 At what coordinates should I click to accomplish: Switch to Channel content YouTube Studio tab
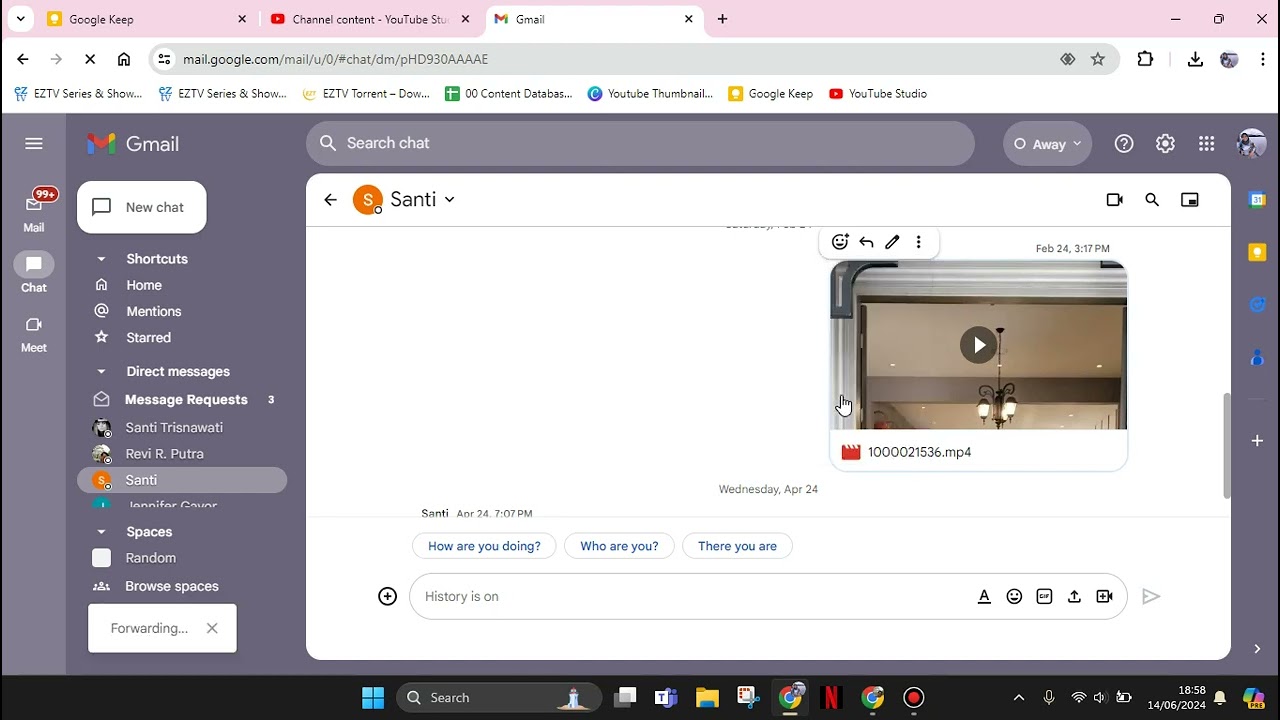coord(370,19)
